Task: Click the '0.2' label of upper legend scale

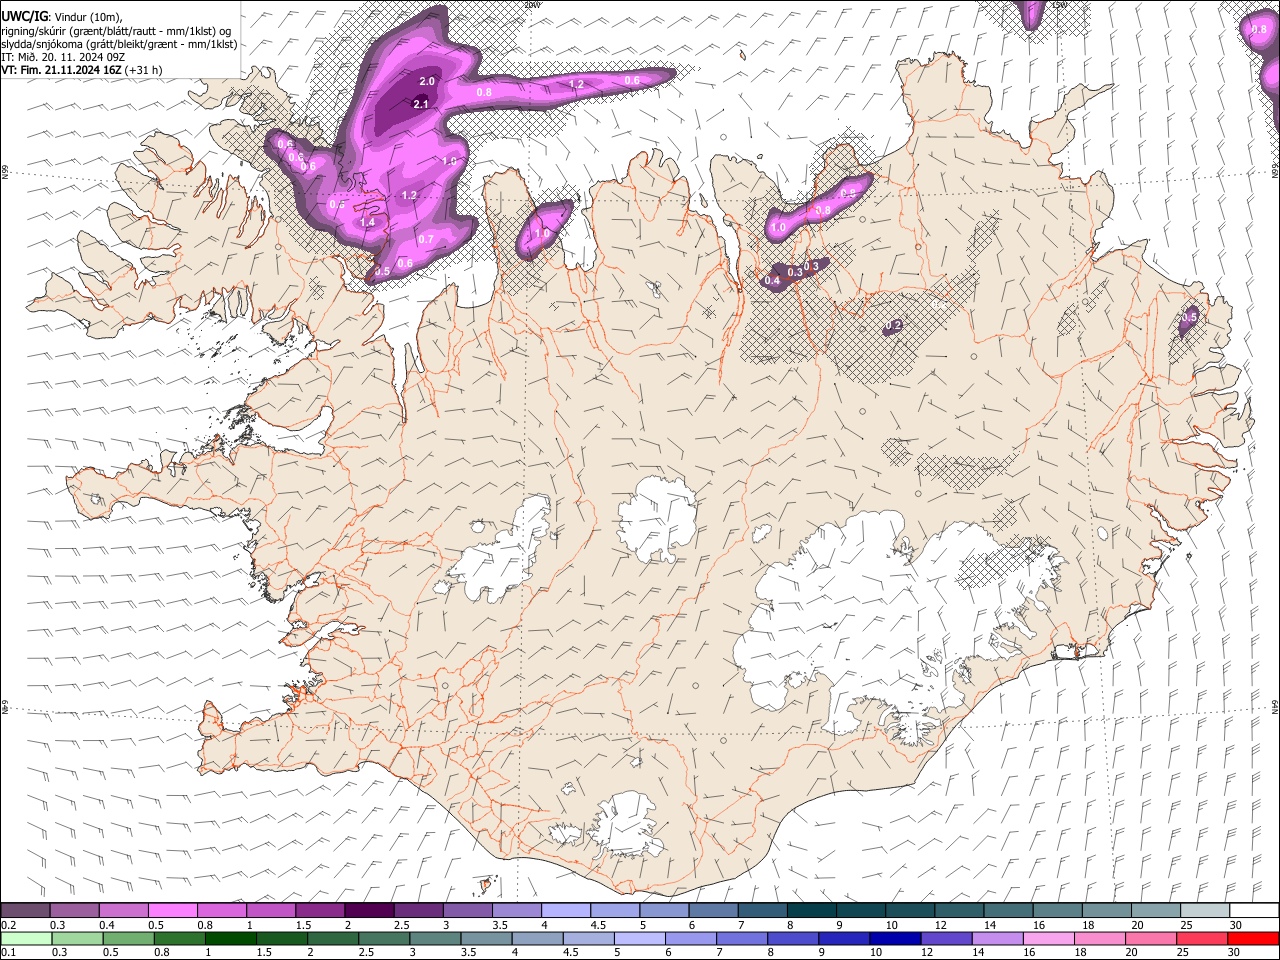Action: [x=9, y=925]
